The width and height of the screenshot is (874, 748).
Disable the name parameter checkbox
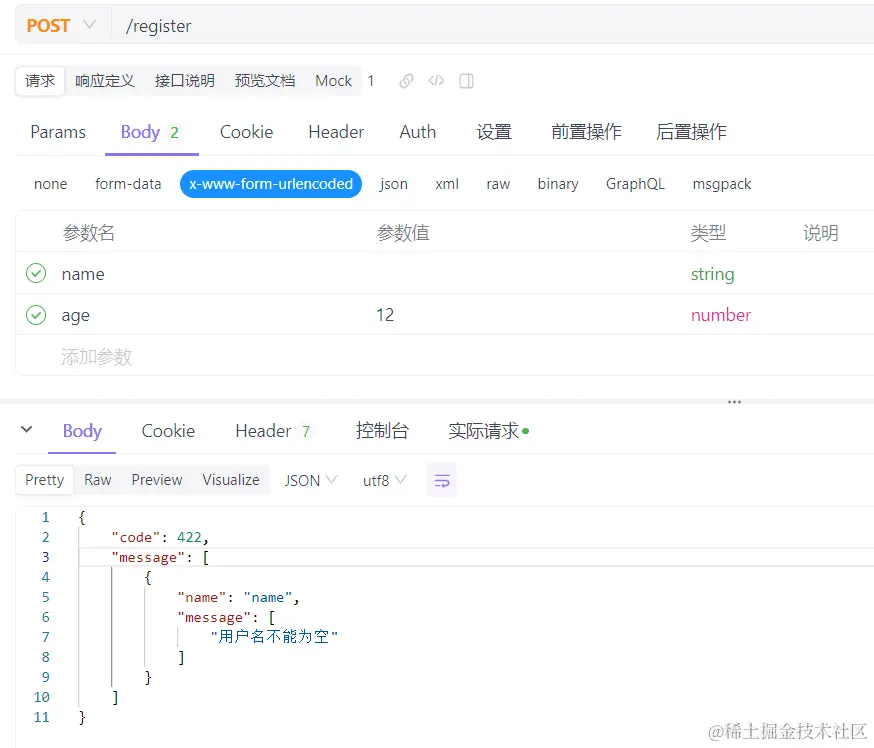36,273
